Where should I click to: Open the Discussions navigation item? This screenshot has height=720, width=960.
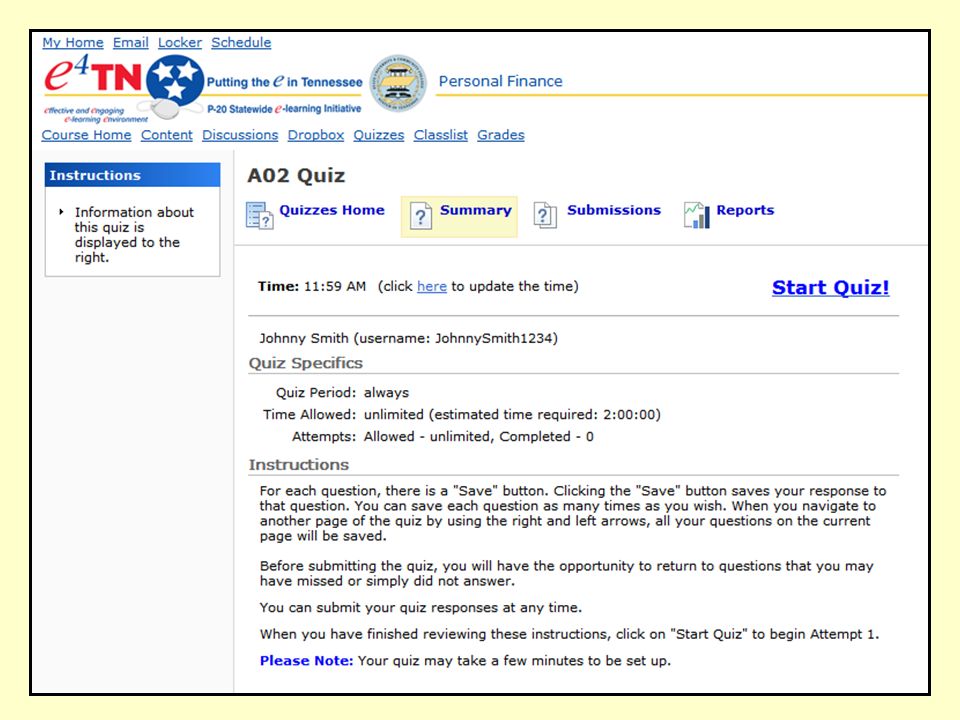(x=240, y=135)
